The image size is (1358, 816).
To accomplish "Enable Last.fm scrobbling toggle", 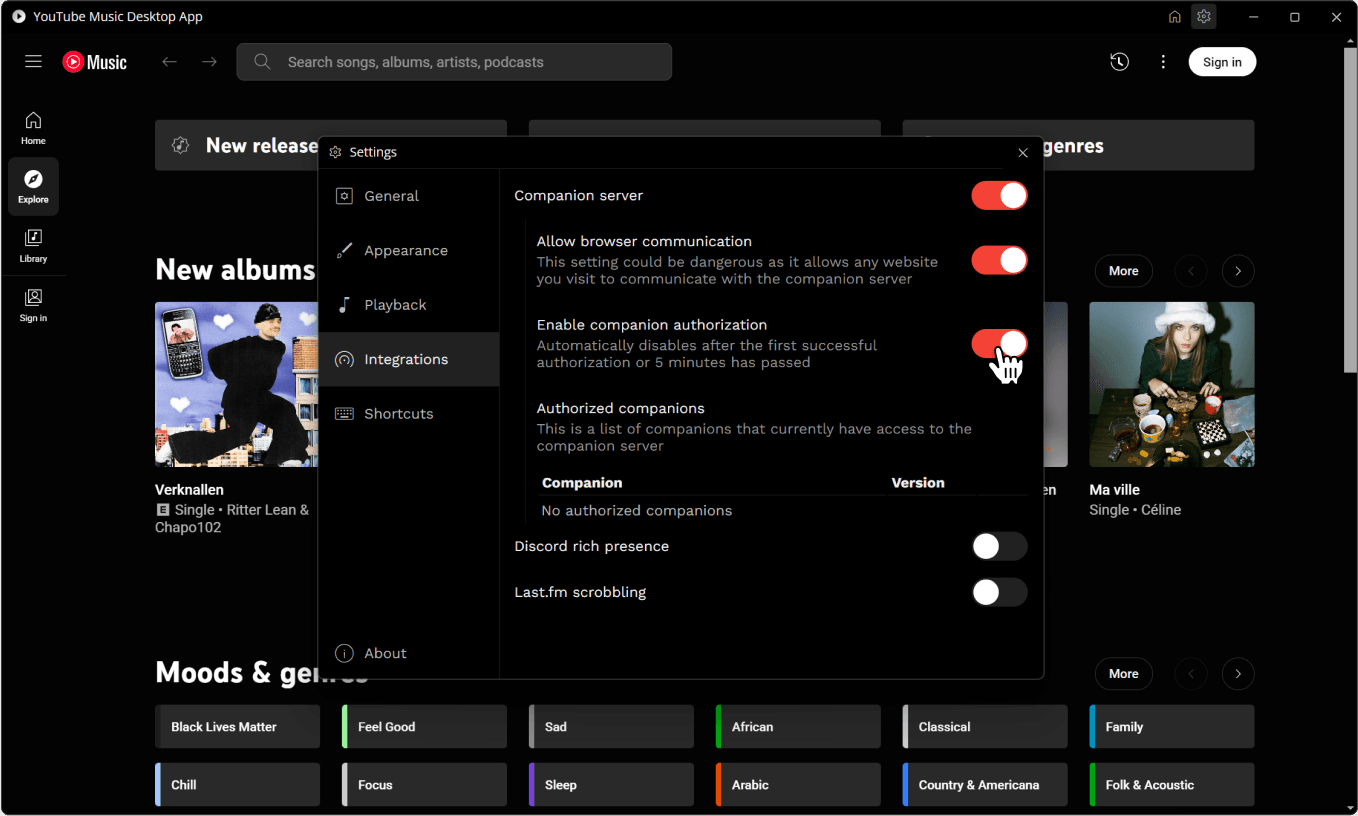I will pos(999,592).
